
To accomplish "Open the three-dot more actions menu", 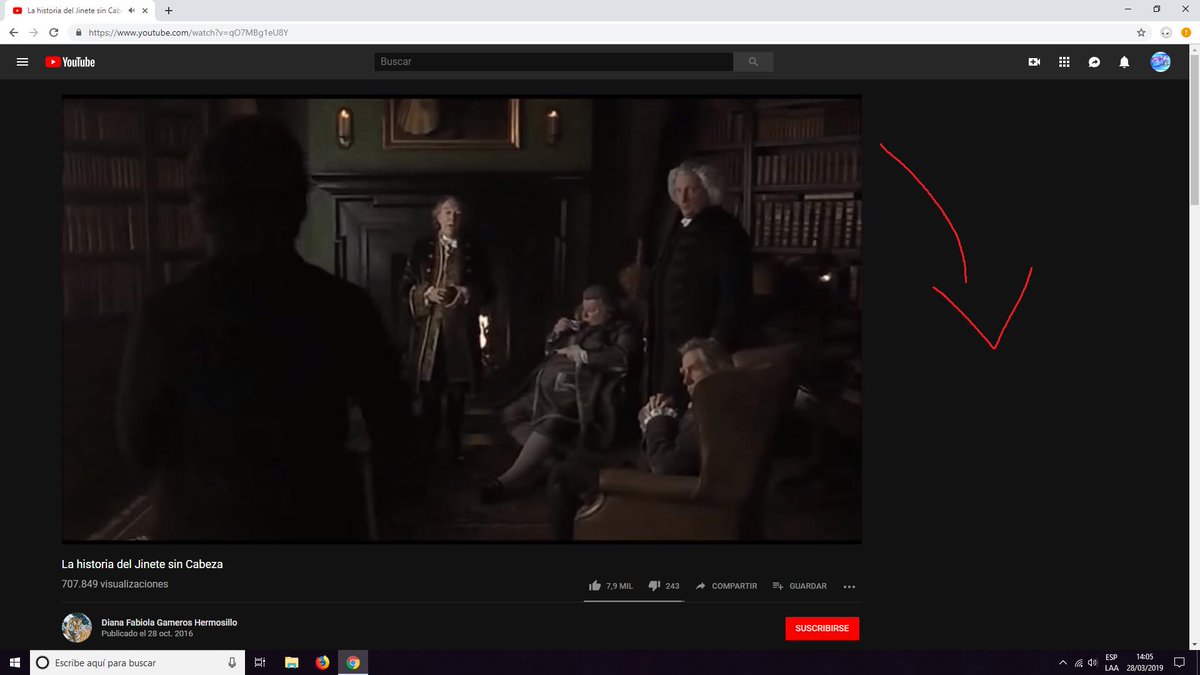I will click(849, 587).
